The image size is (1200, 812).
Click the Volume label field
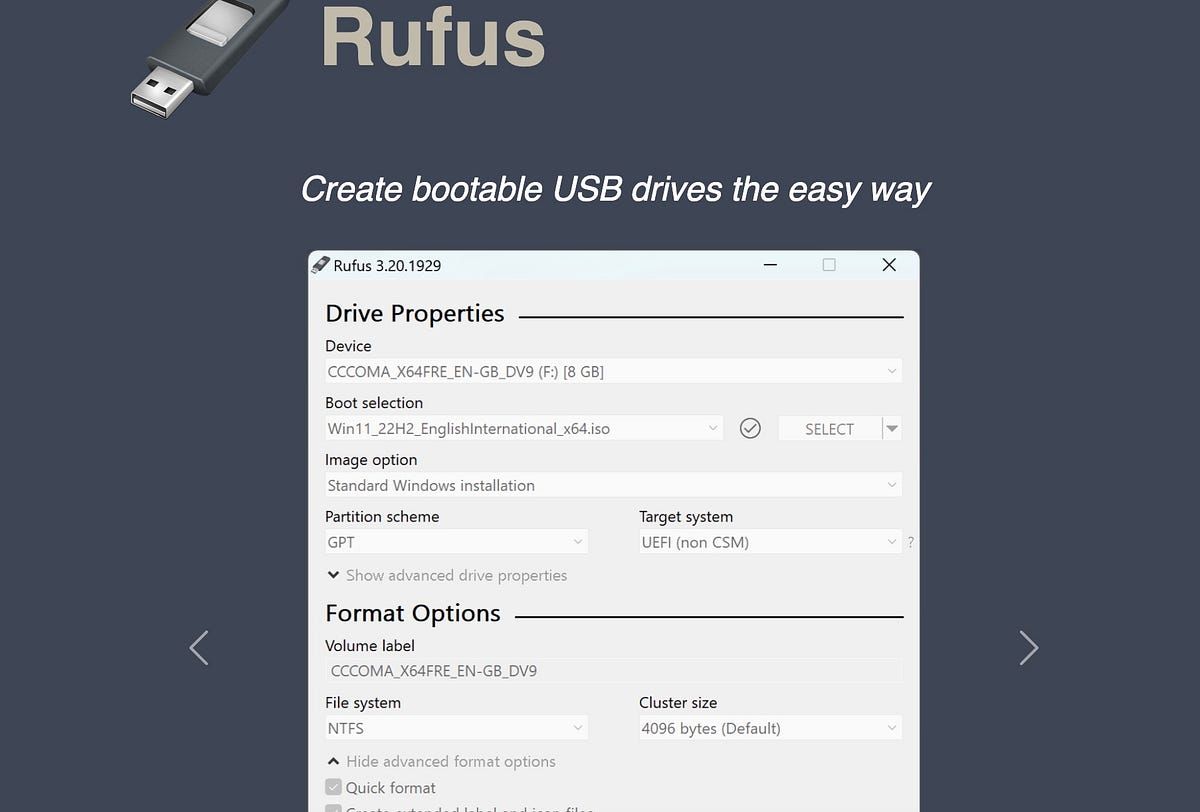[613, 671]
